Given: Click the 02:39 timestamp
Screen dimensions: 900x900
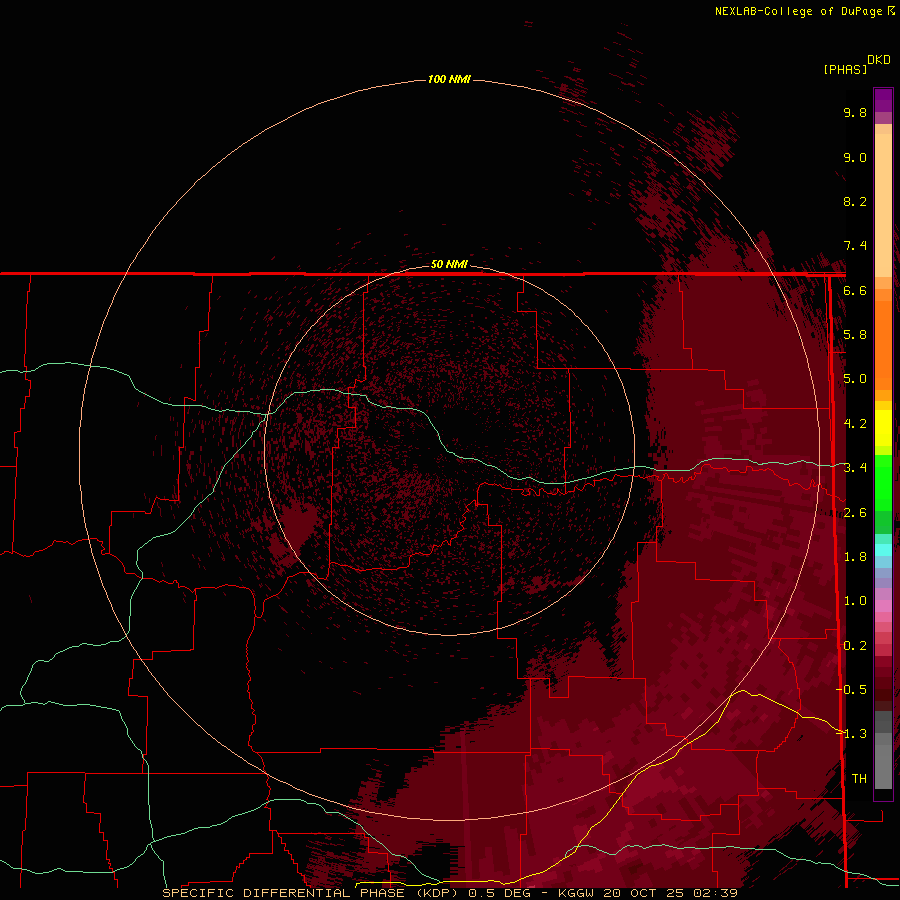Looking at the screenshot, I should (x=716, y=893).
